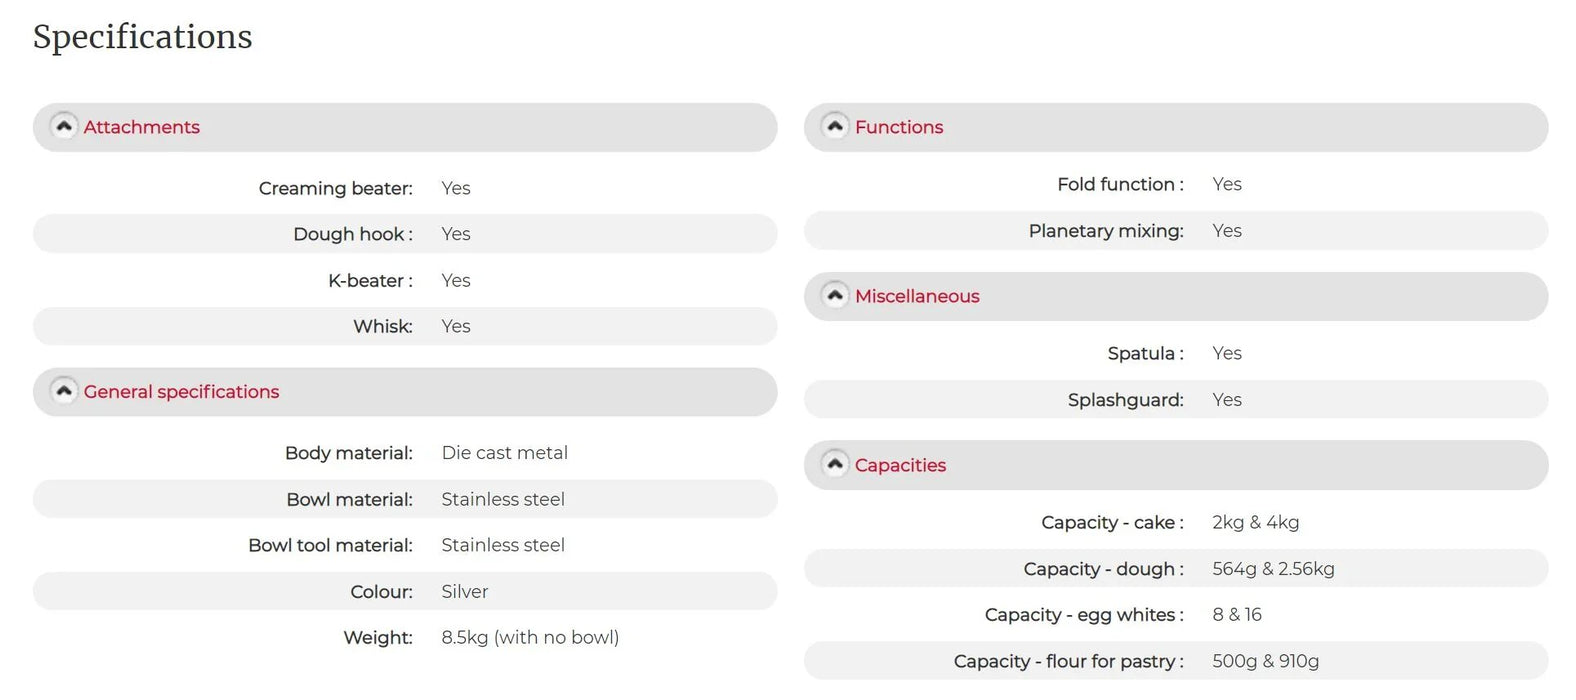
Task: Click the chevron icon beside General specifications
Action: [x=64, y=392]
